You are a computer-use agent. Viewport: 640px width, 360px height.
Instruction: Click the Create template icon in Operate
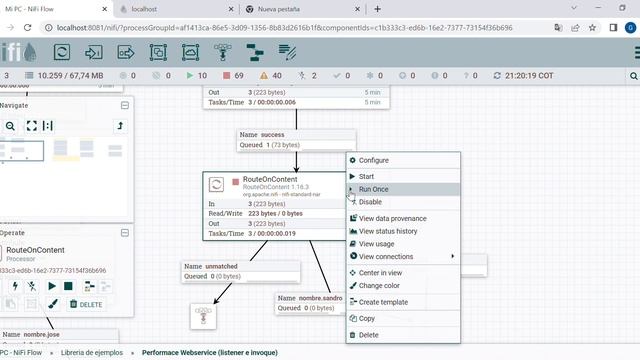pos(89,286)
